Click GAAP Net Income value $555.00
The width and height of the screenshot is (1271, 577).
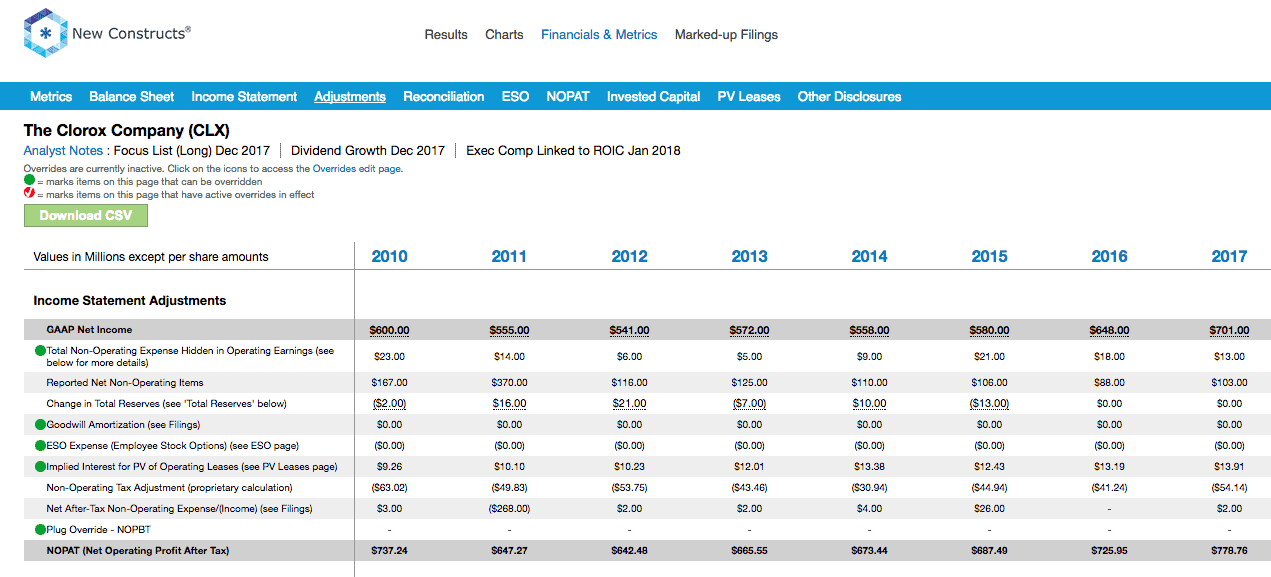click(509, 331)
